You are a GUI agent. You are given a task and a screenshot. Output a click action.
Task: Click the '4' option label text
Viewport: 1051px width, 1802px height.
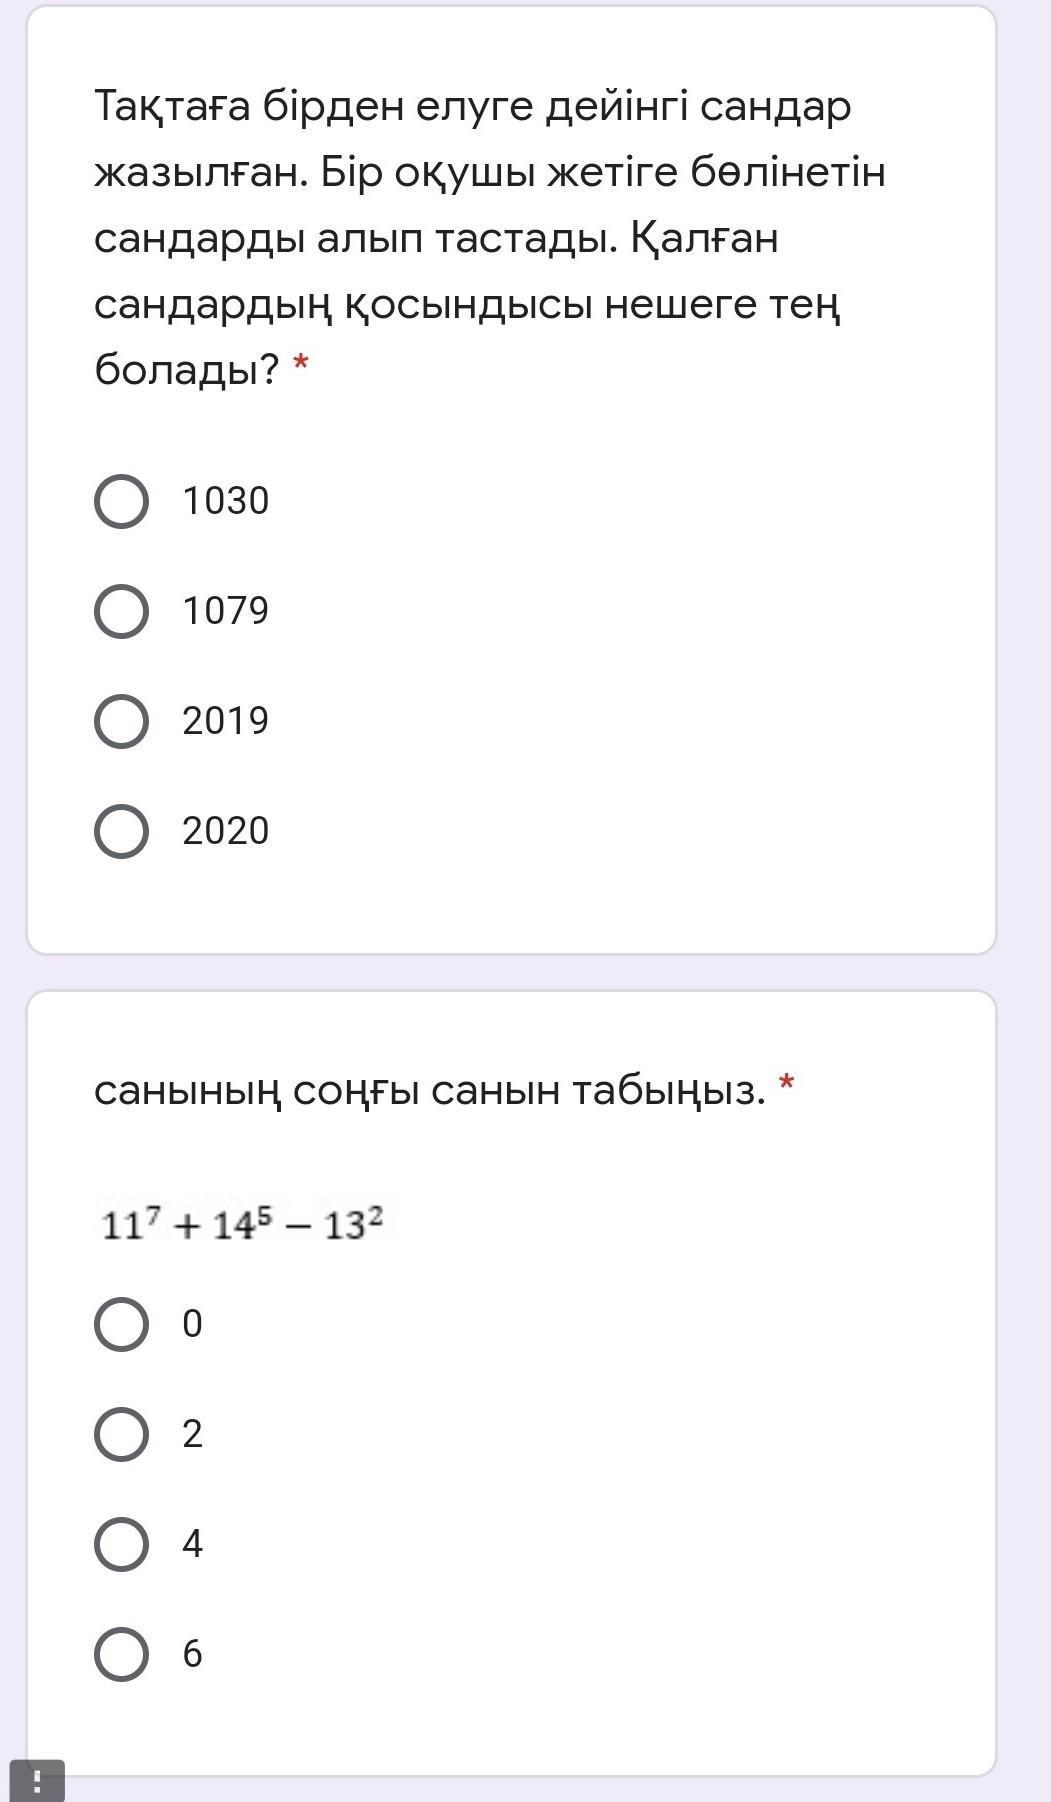192,1544
